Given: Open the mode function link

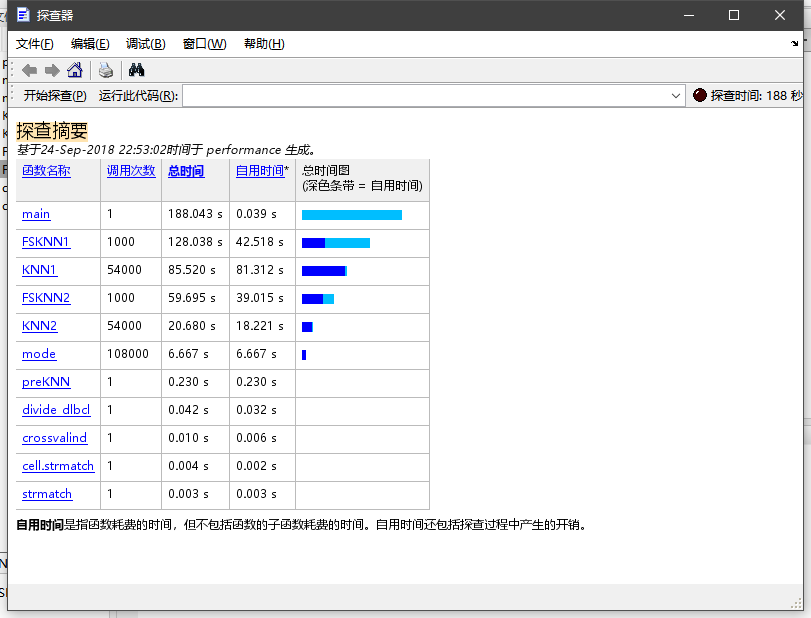Looking at the screenshot, I should [x=39, y=354].
